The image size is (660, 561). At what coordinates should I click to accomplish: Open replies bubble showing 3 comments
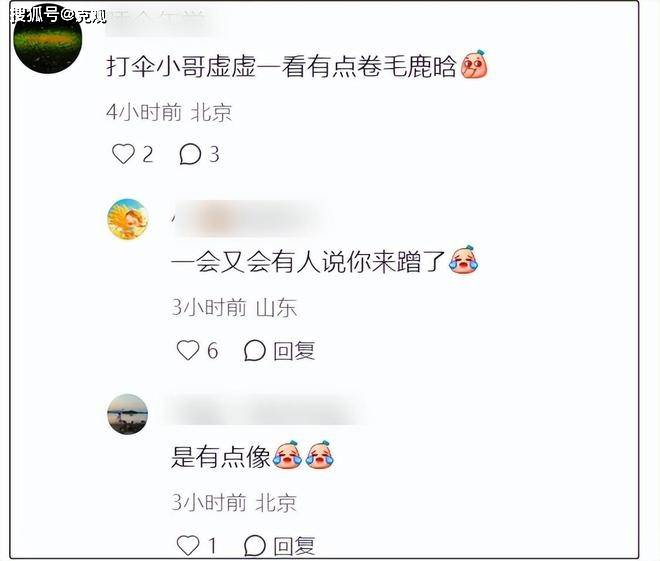tap(190, 154)
